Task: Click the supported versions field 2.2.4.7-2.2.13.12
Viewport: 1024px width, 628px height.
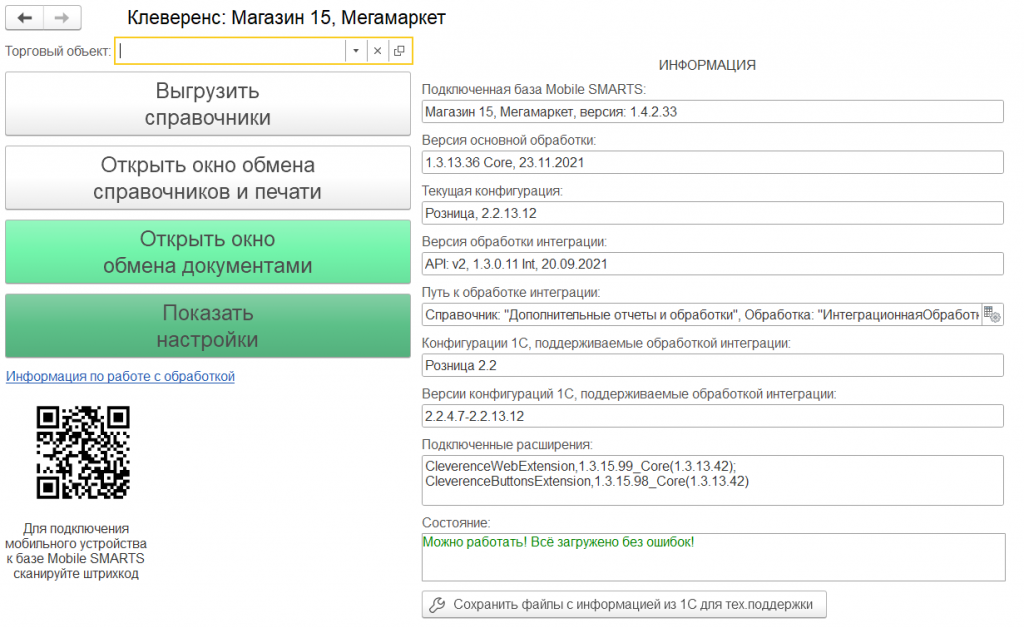Action: [712, 416]
